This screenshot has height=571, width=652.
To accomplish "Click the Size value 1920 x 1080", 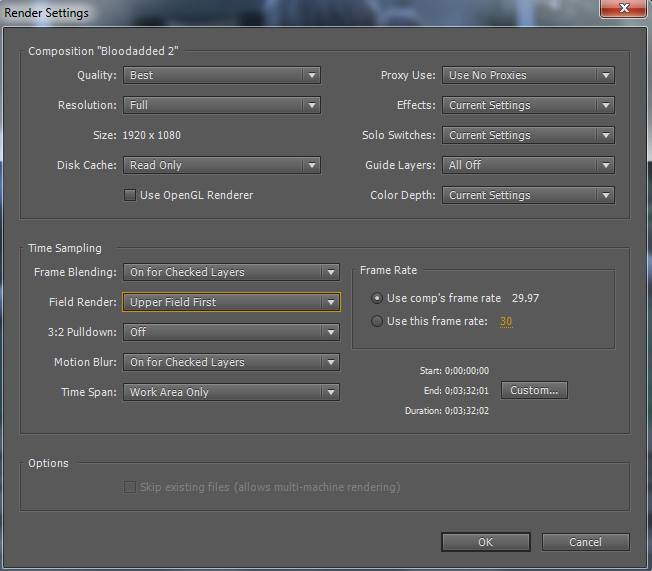I will (151, 135).
